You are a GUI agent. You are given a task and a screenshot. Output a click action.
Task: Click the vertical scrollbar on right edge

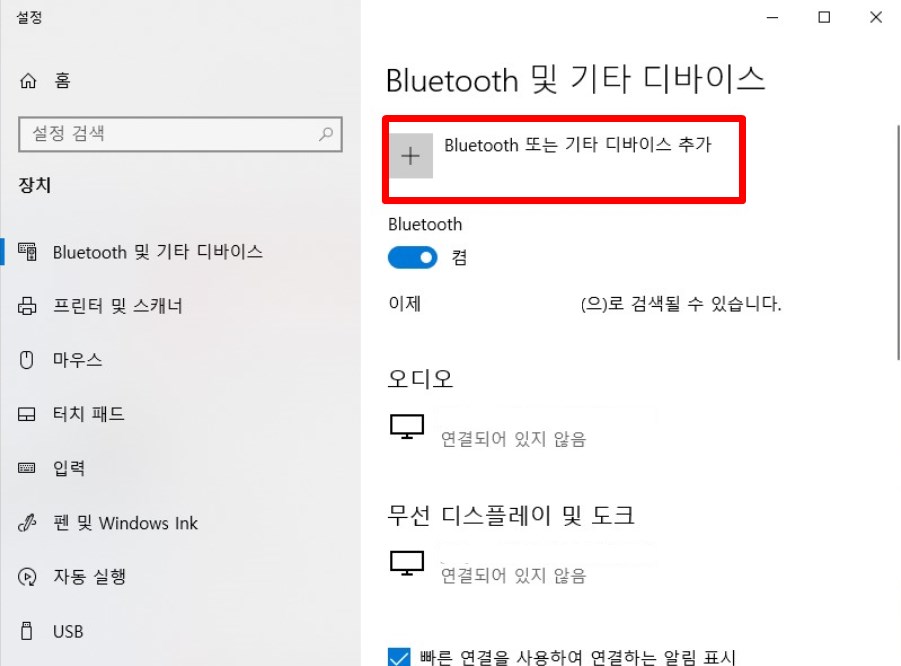[x=898, y=242]
